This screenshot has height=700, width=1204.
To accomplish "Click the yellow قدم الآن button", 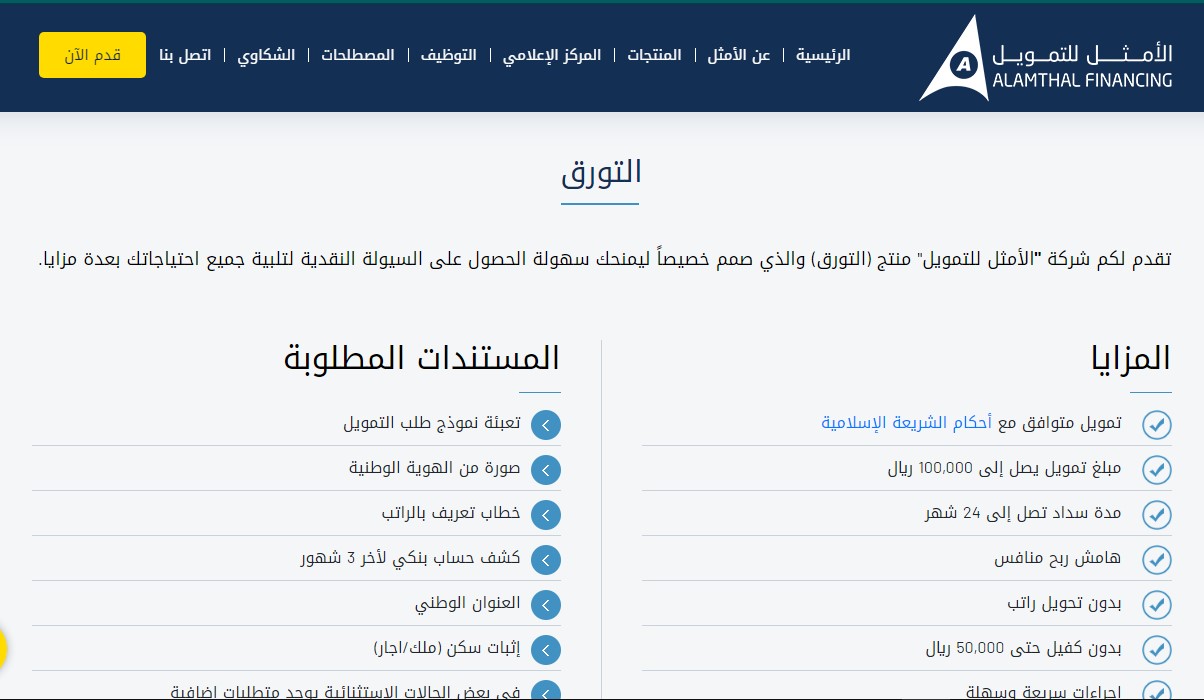I will tap(92, 55).
